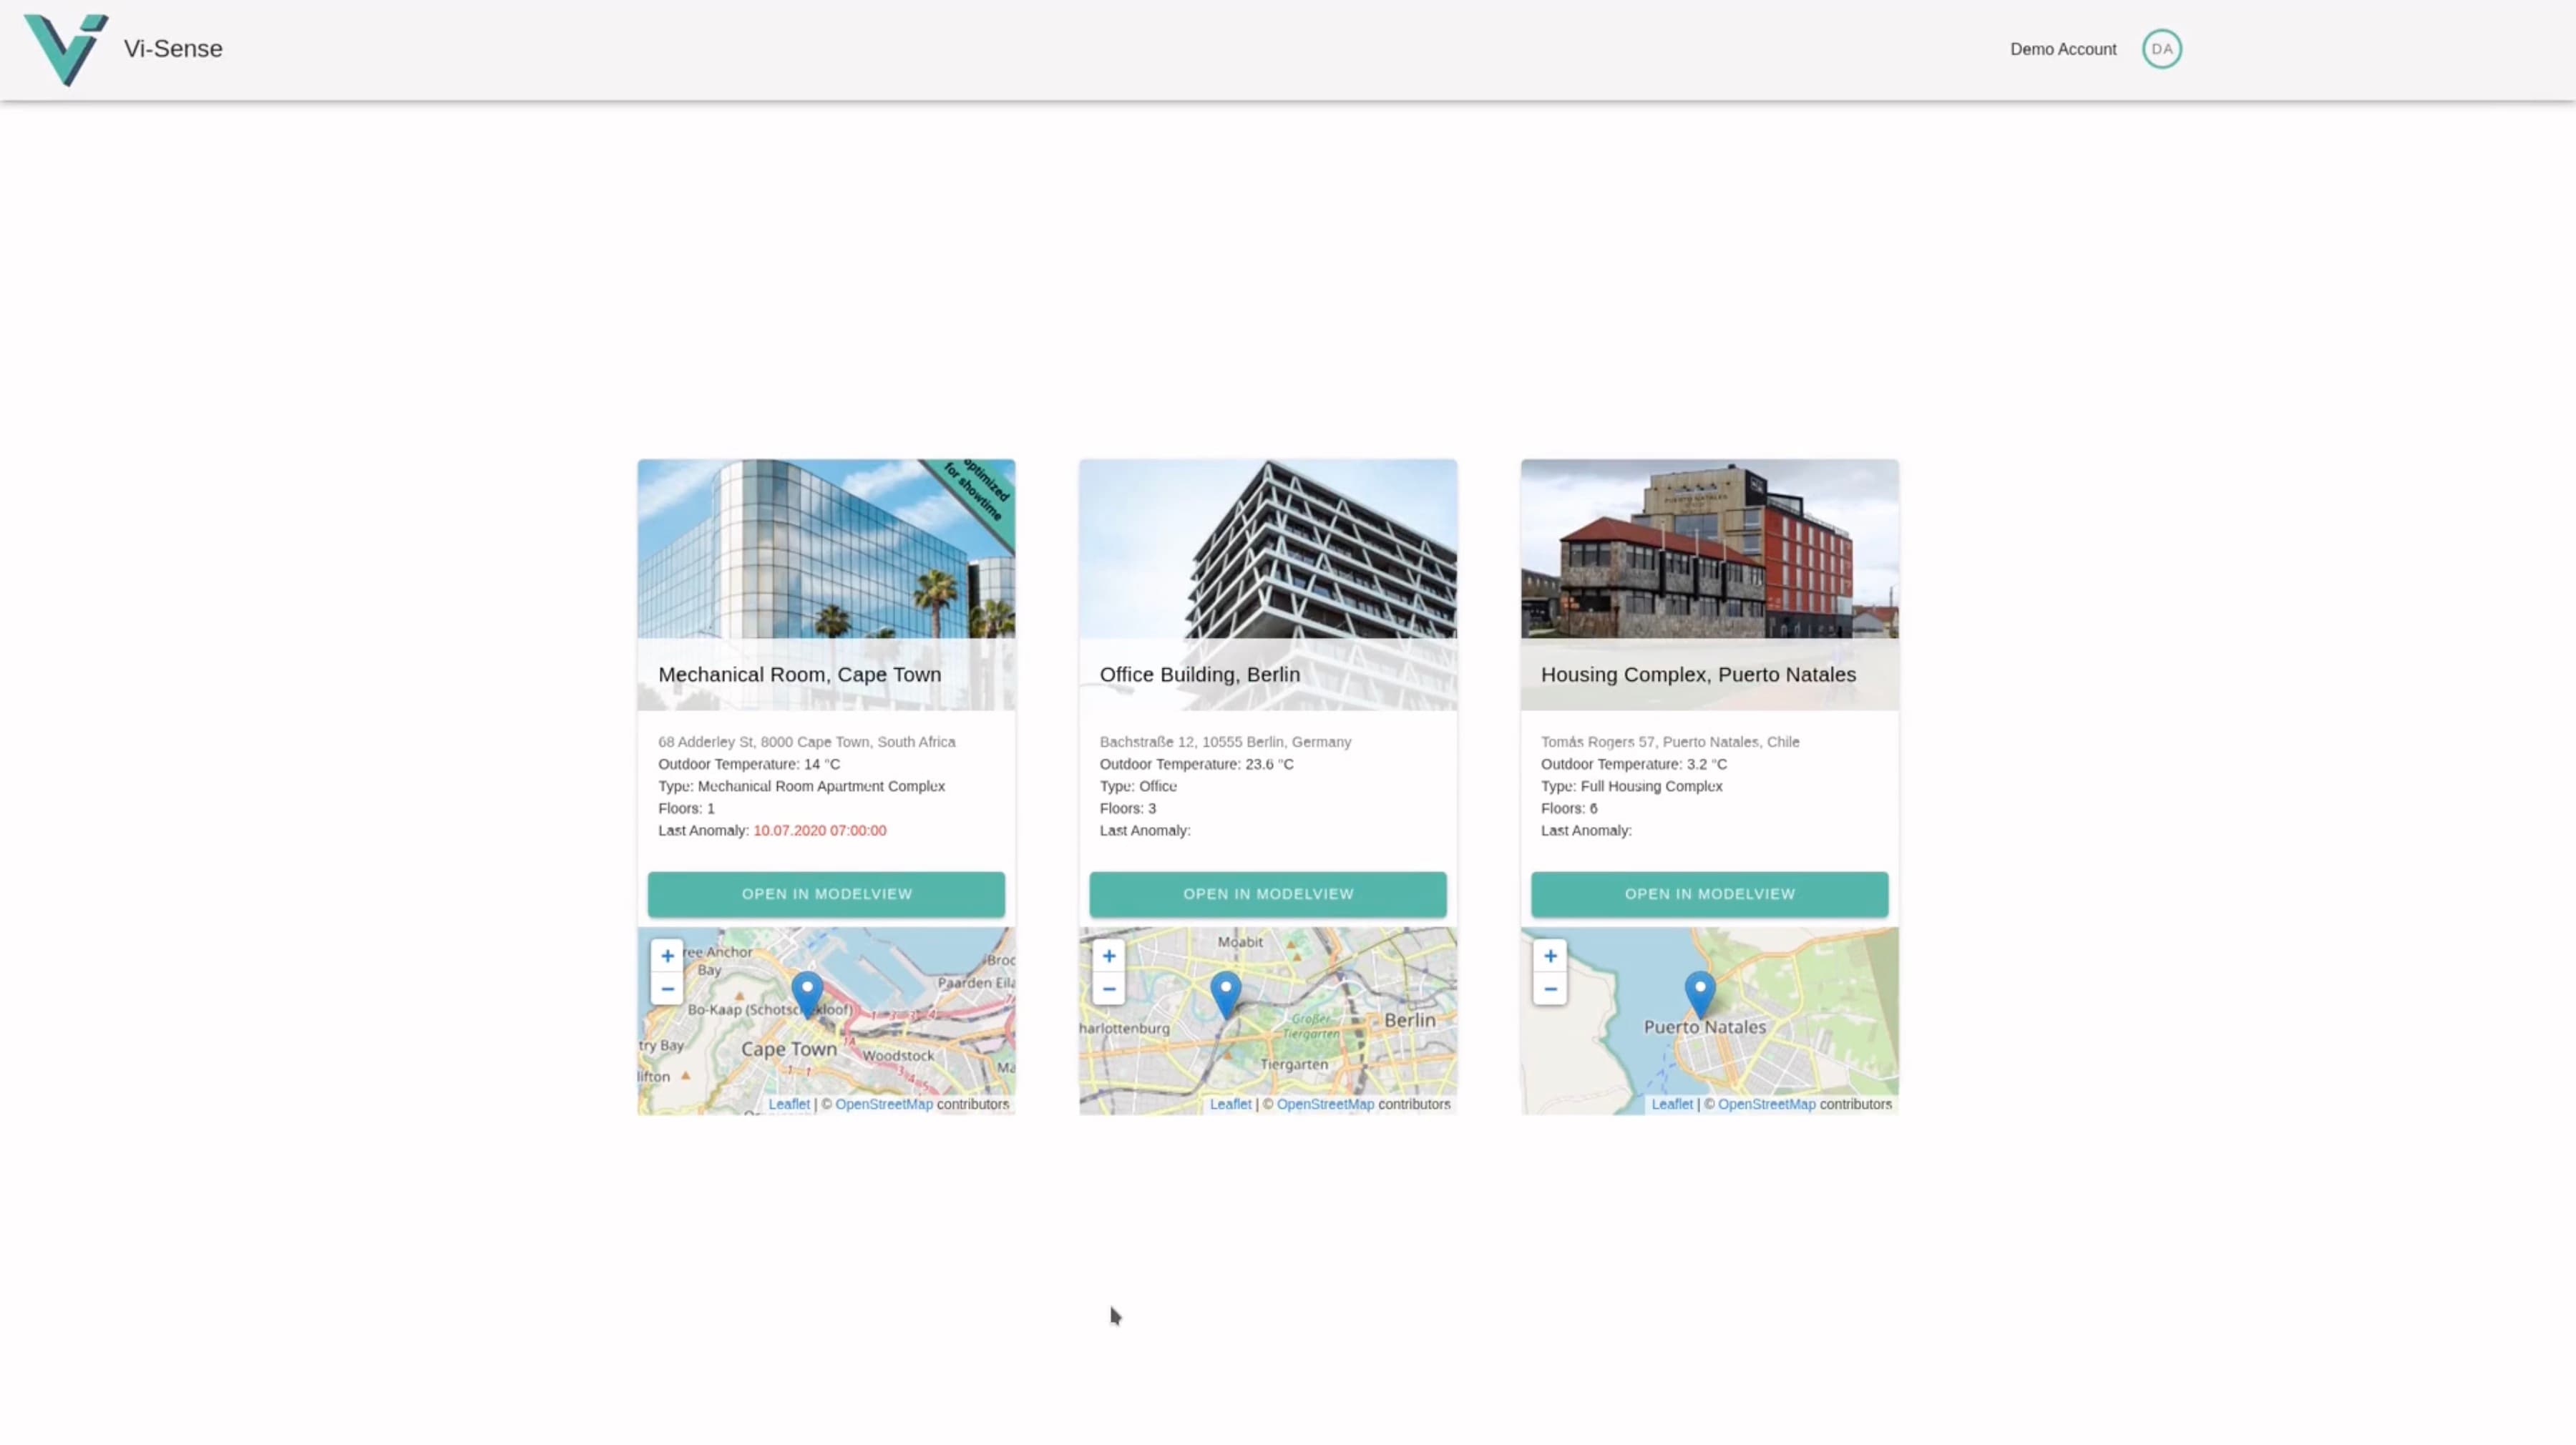Click the Puerto Natales map marker pin
The height and width of the screenshot is (1445, 2576).
tap(1699, 991)
